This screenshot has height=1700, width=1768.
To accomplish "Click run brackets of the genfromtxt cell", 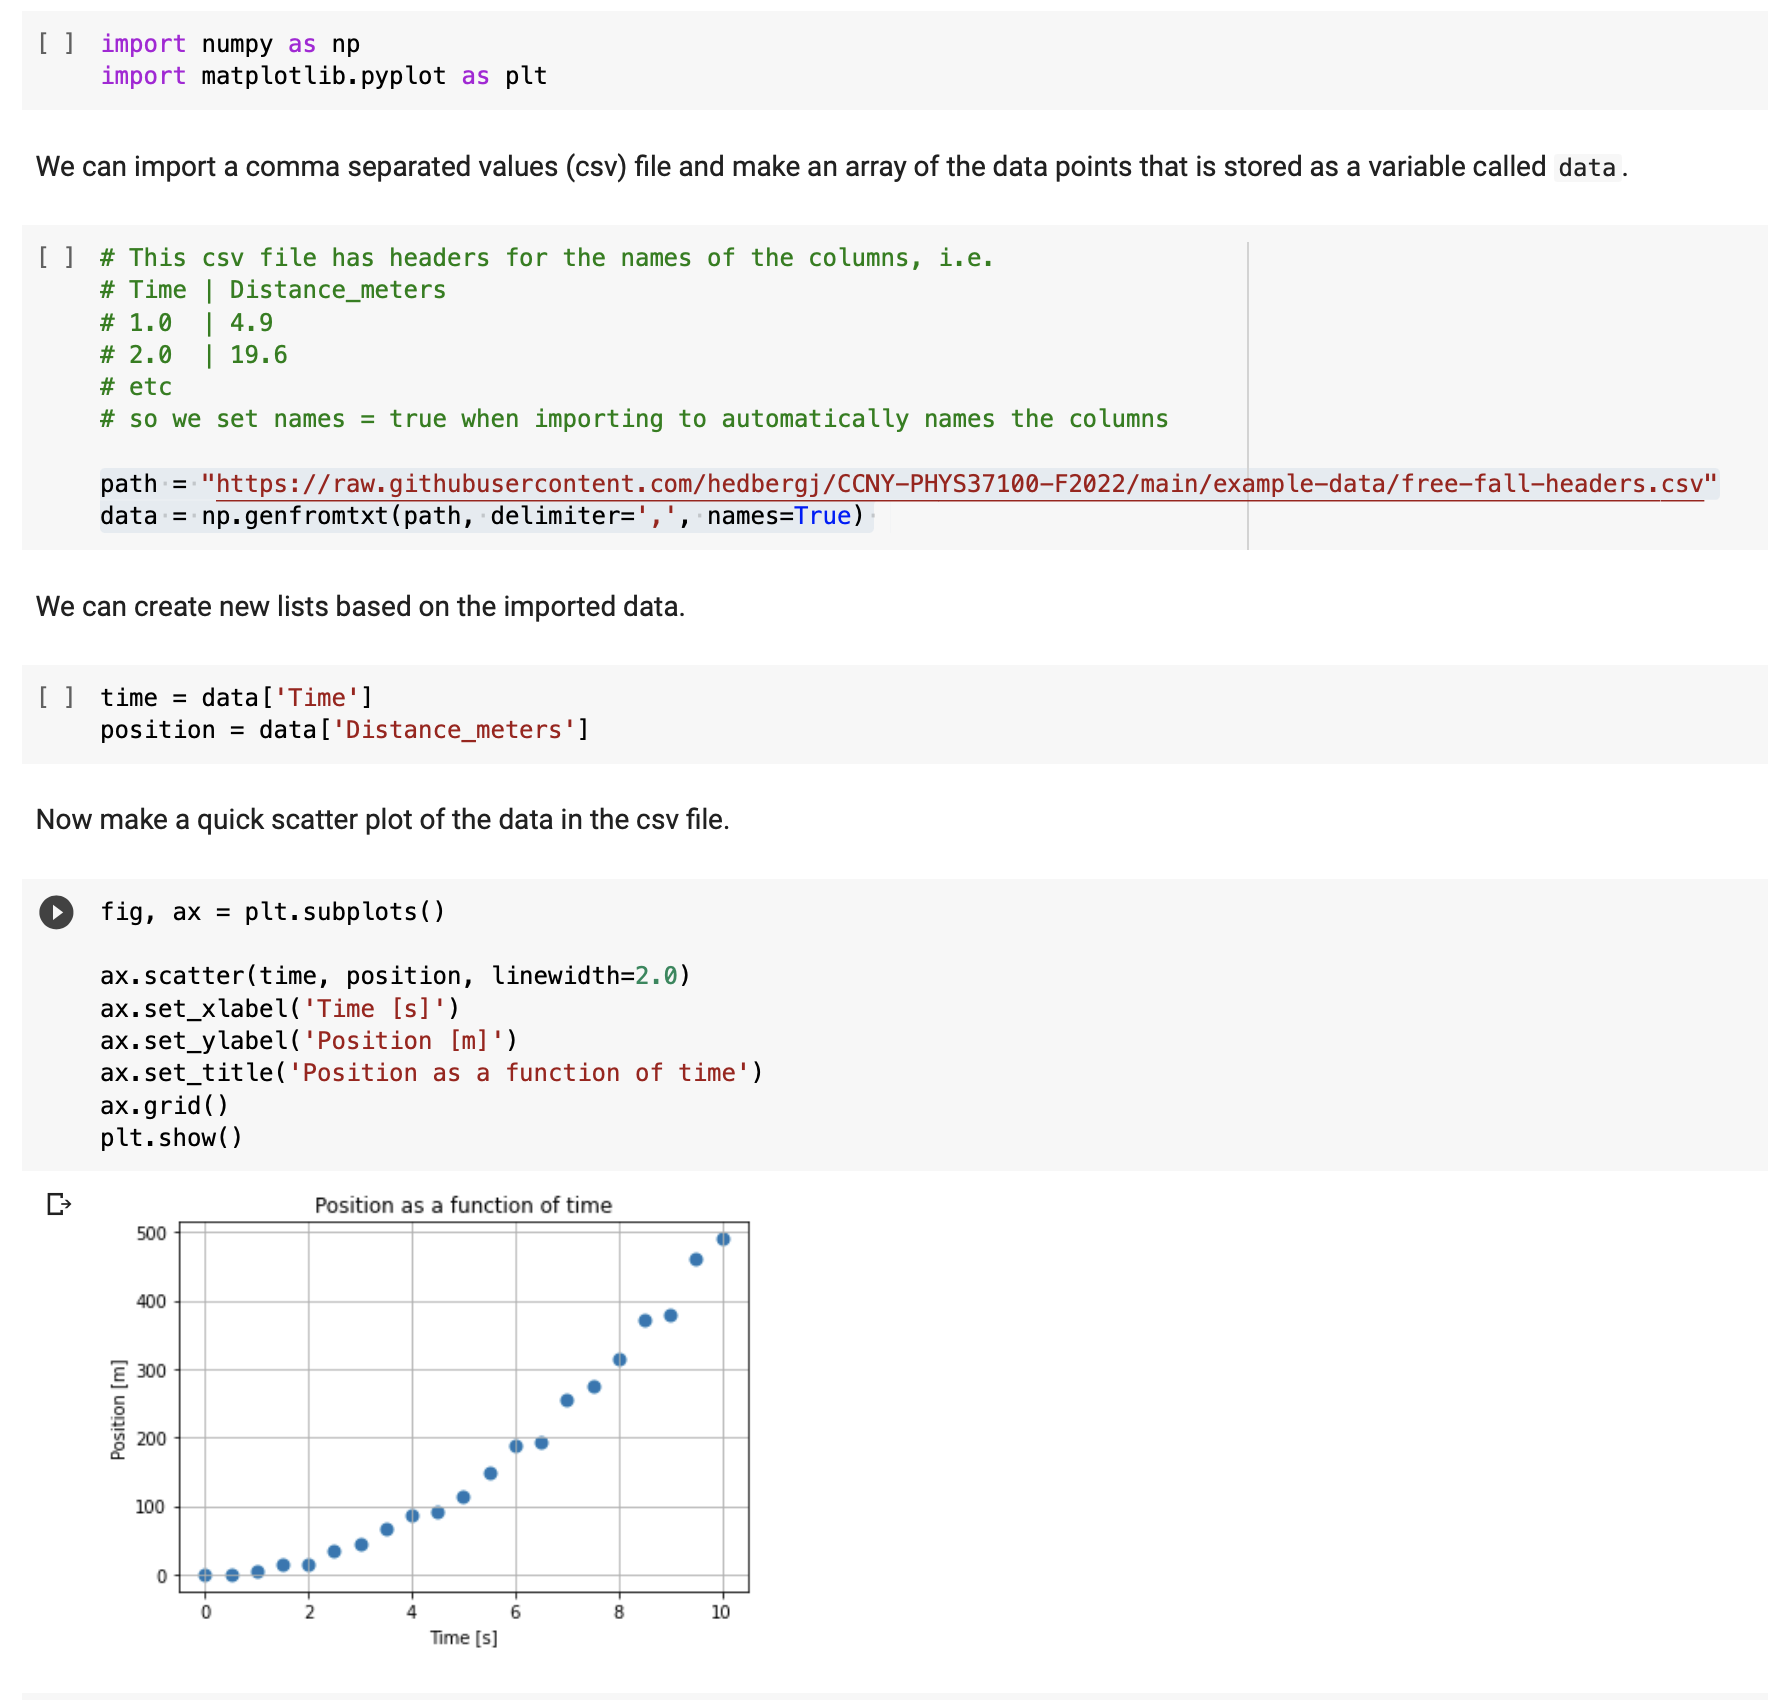I will 56,257.
